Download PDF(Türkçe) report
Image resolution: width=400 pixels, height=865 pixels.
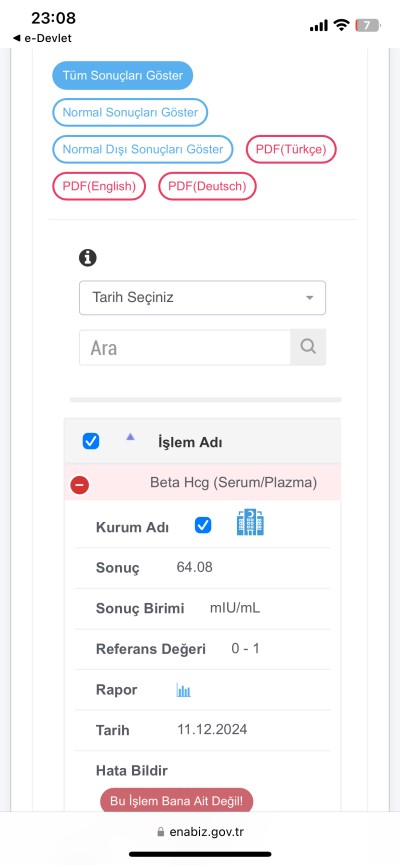[291, 149]
